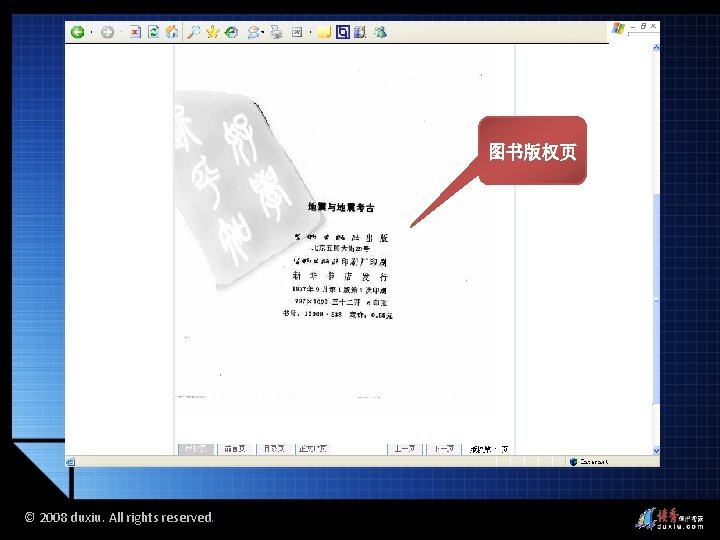Stop page loading with the red X icon
Screen dimensions: 720x540
(135, 32)
